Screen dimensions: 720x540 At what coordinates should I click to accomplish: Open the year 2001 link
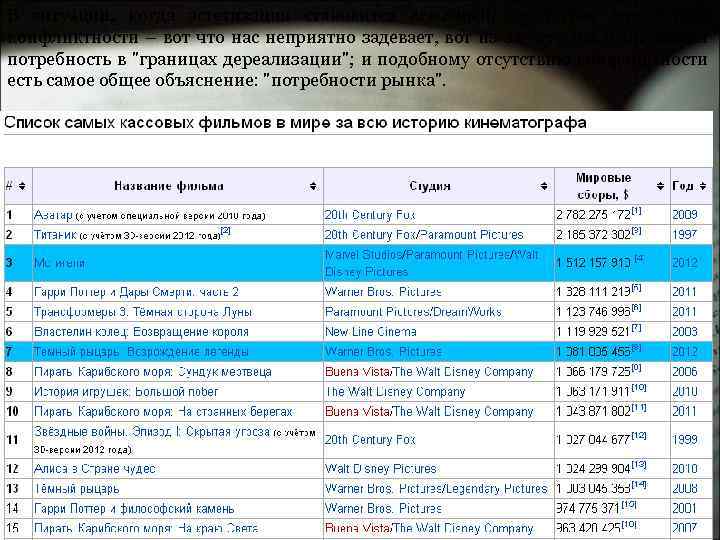[685, 509]
